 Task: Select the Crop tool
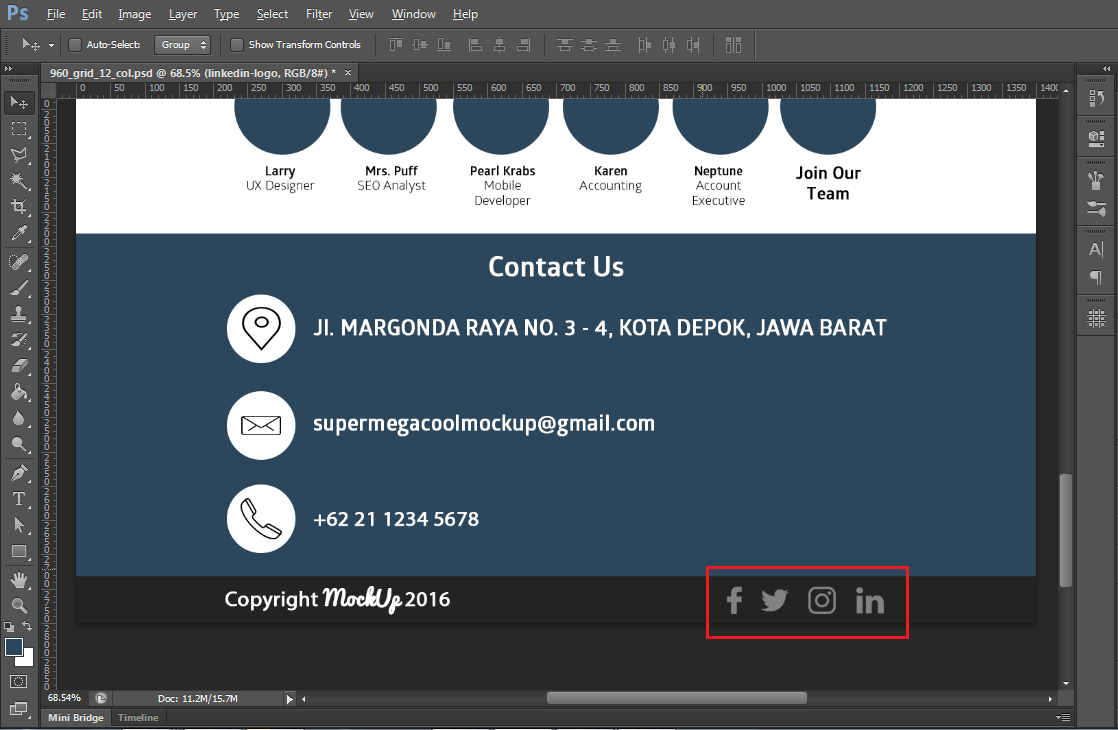(x=20, y=206)
